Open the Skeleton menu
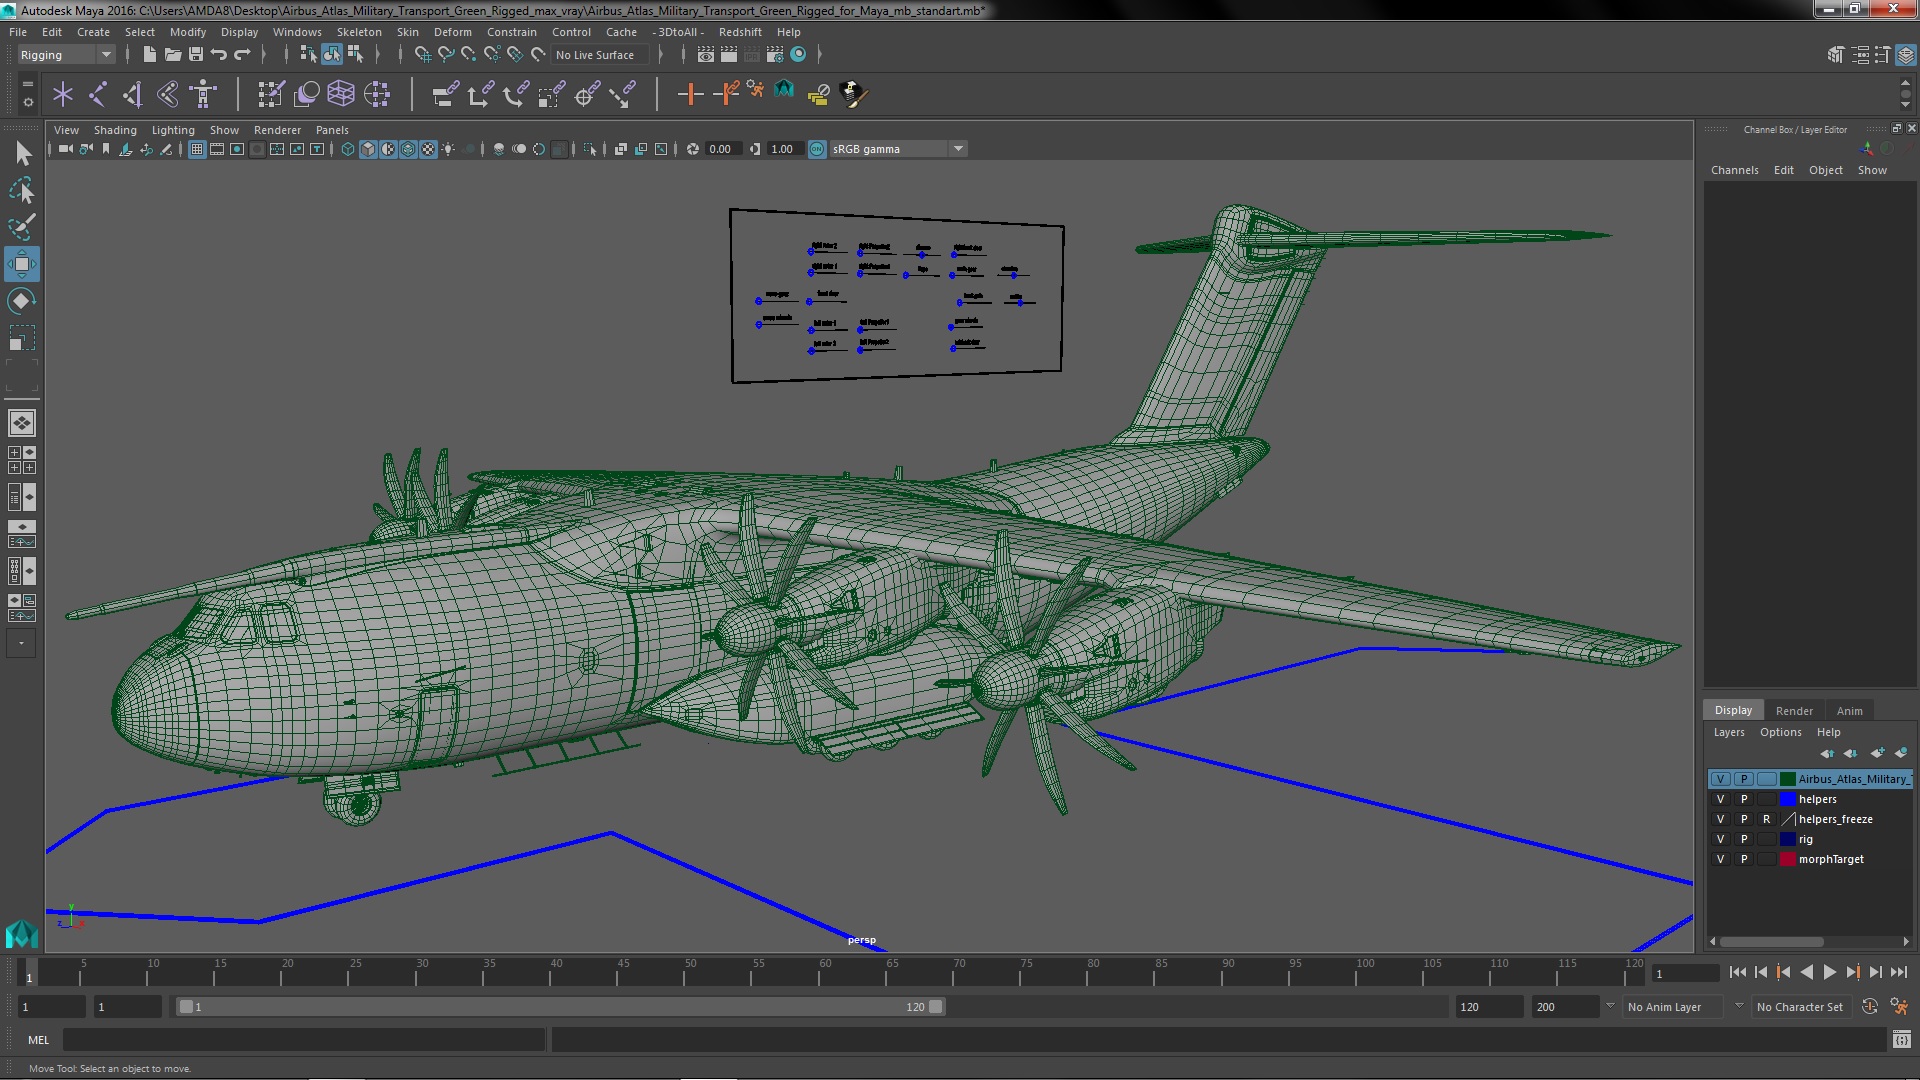This screenshot has height=1080, width=1920. pyautogui.click(x=359, y=32)
